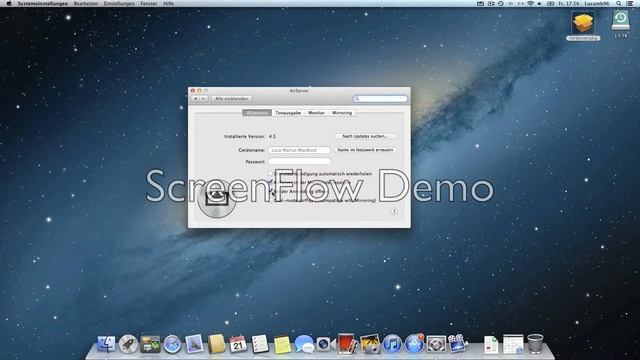Open Photo Booth icon in Dock

point(347,344)
